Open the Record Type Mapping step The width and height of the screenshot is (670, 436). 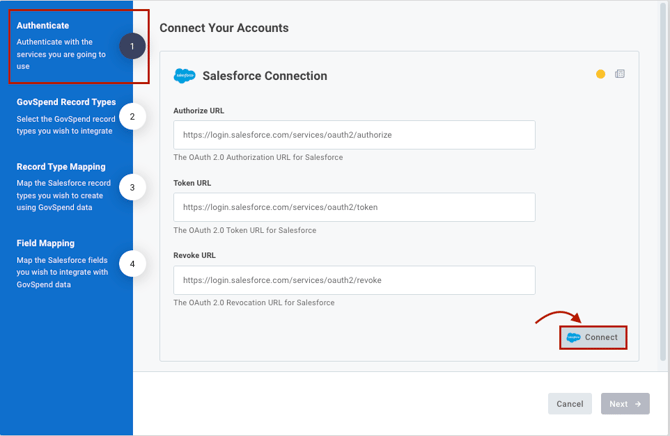pyautogui.click(x=60, y=167)
